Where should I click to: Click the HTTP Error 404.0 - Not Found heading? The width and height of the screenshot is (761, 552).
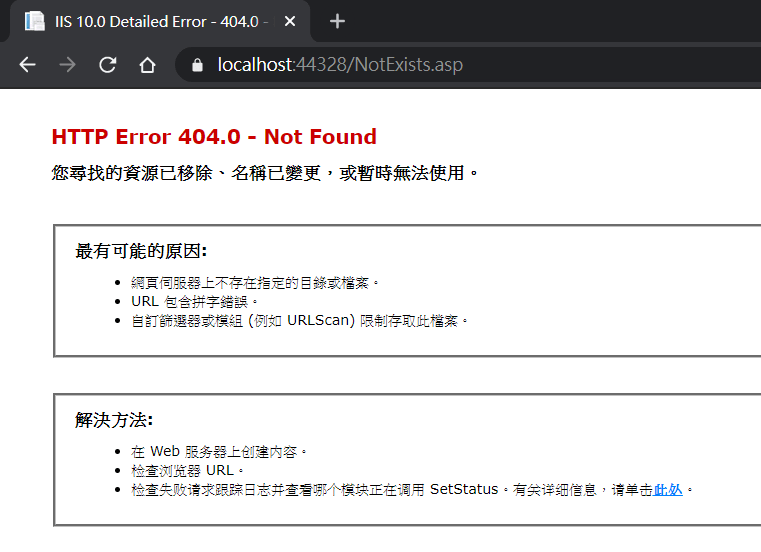coord(214,136)
